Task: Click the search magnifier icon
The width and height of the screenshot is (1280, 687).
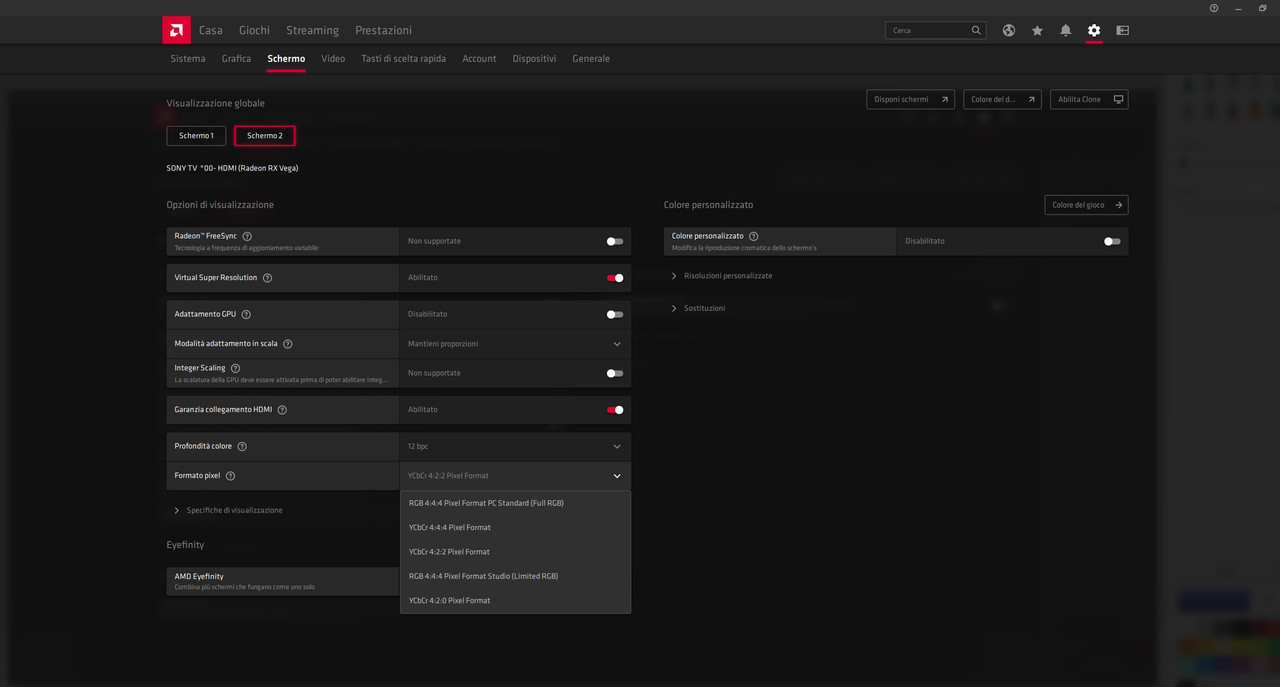Action: click(976, 30)
